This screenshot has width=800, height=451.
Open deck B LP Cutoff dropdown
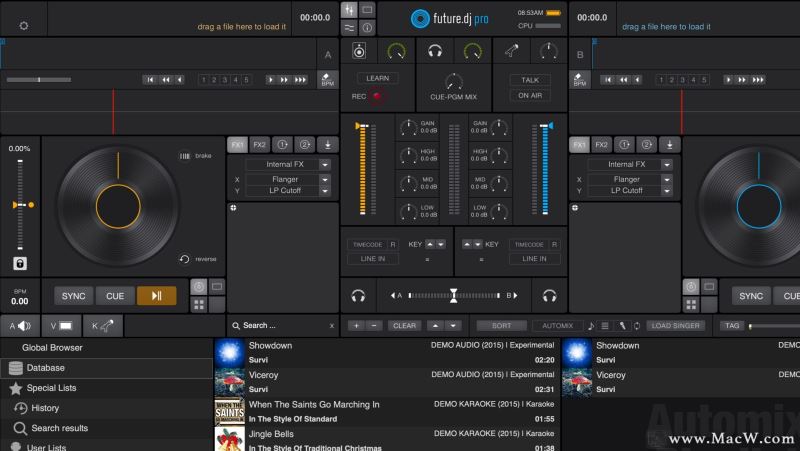click(666, 190)
